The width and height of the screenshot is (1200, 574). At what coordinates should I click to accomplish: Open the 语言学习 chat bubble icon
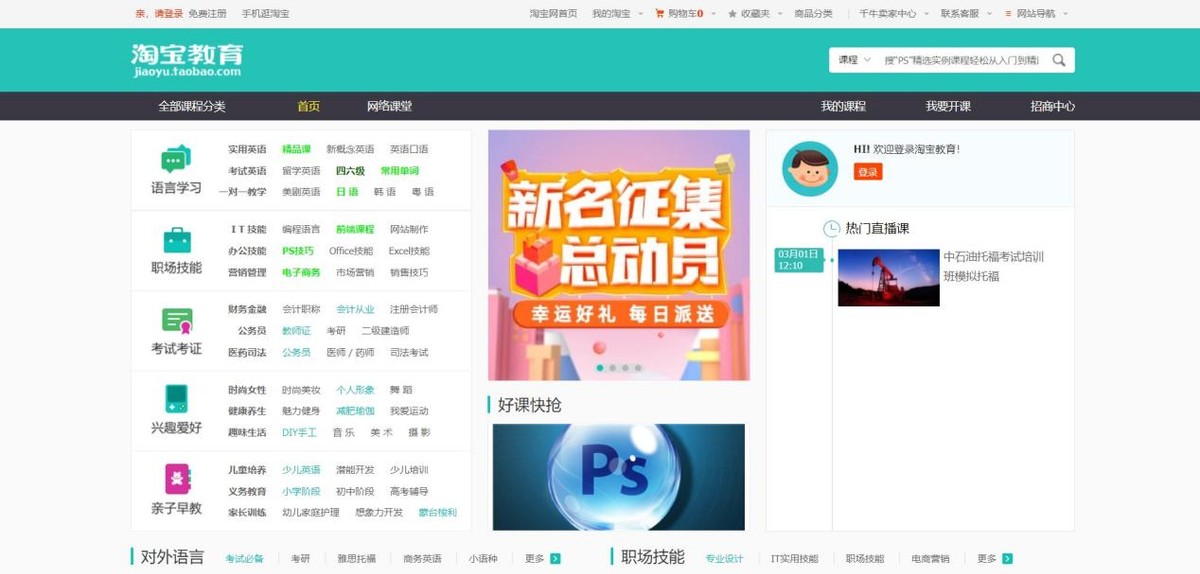pos(176,160)
